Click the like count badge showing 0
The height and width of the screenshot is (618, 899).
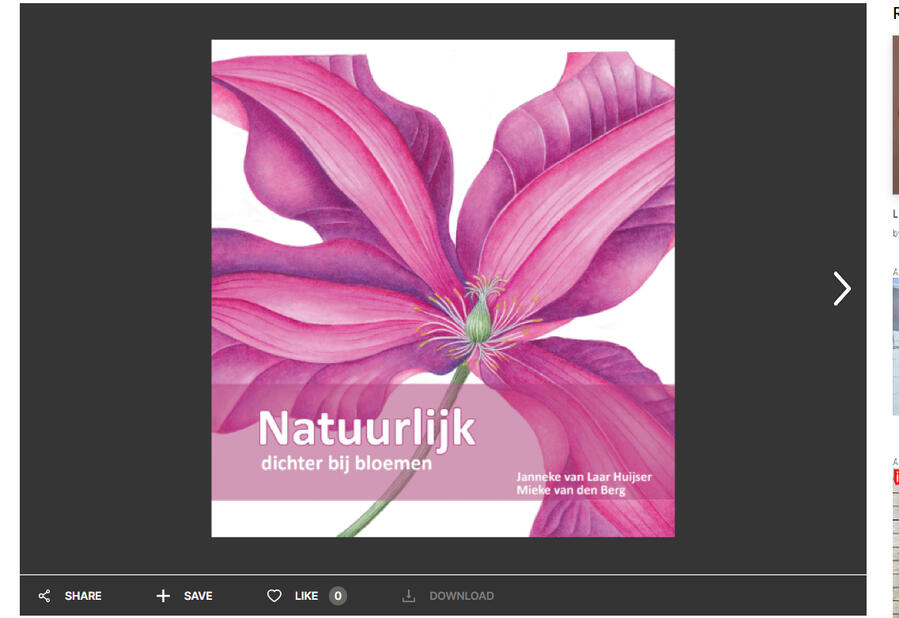point(338,596)
